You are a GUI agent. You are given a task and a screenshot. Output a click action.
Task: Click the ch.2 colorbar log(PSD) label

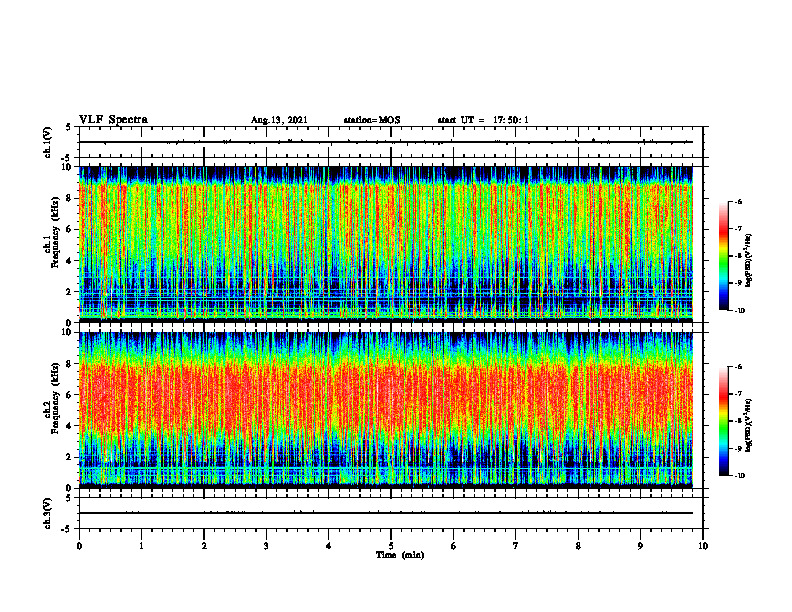tap(749, 425)
